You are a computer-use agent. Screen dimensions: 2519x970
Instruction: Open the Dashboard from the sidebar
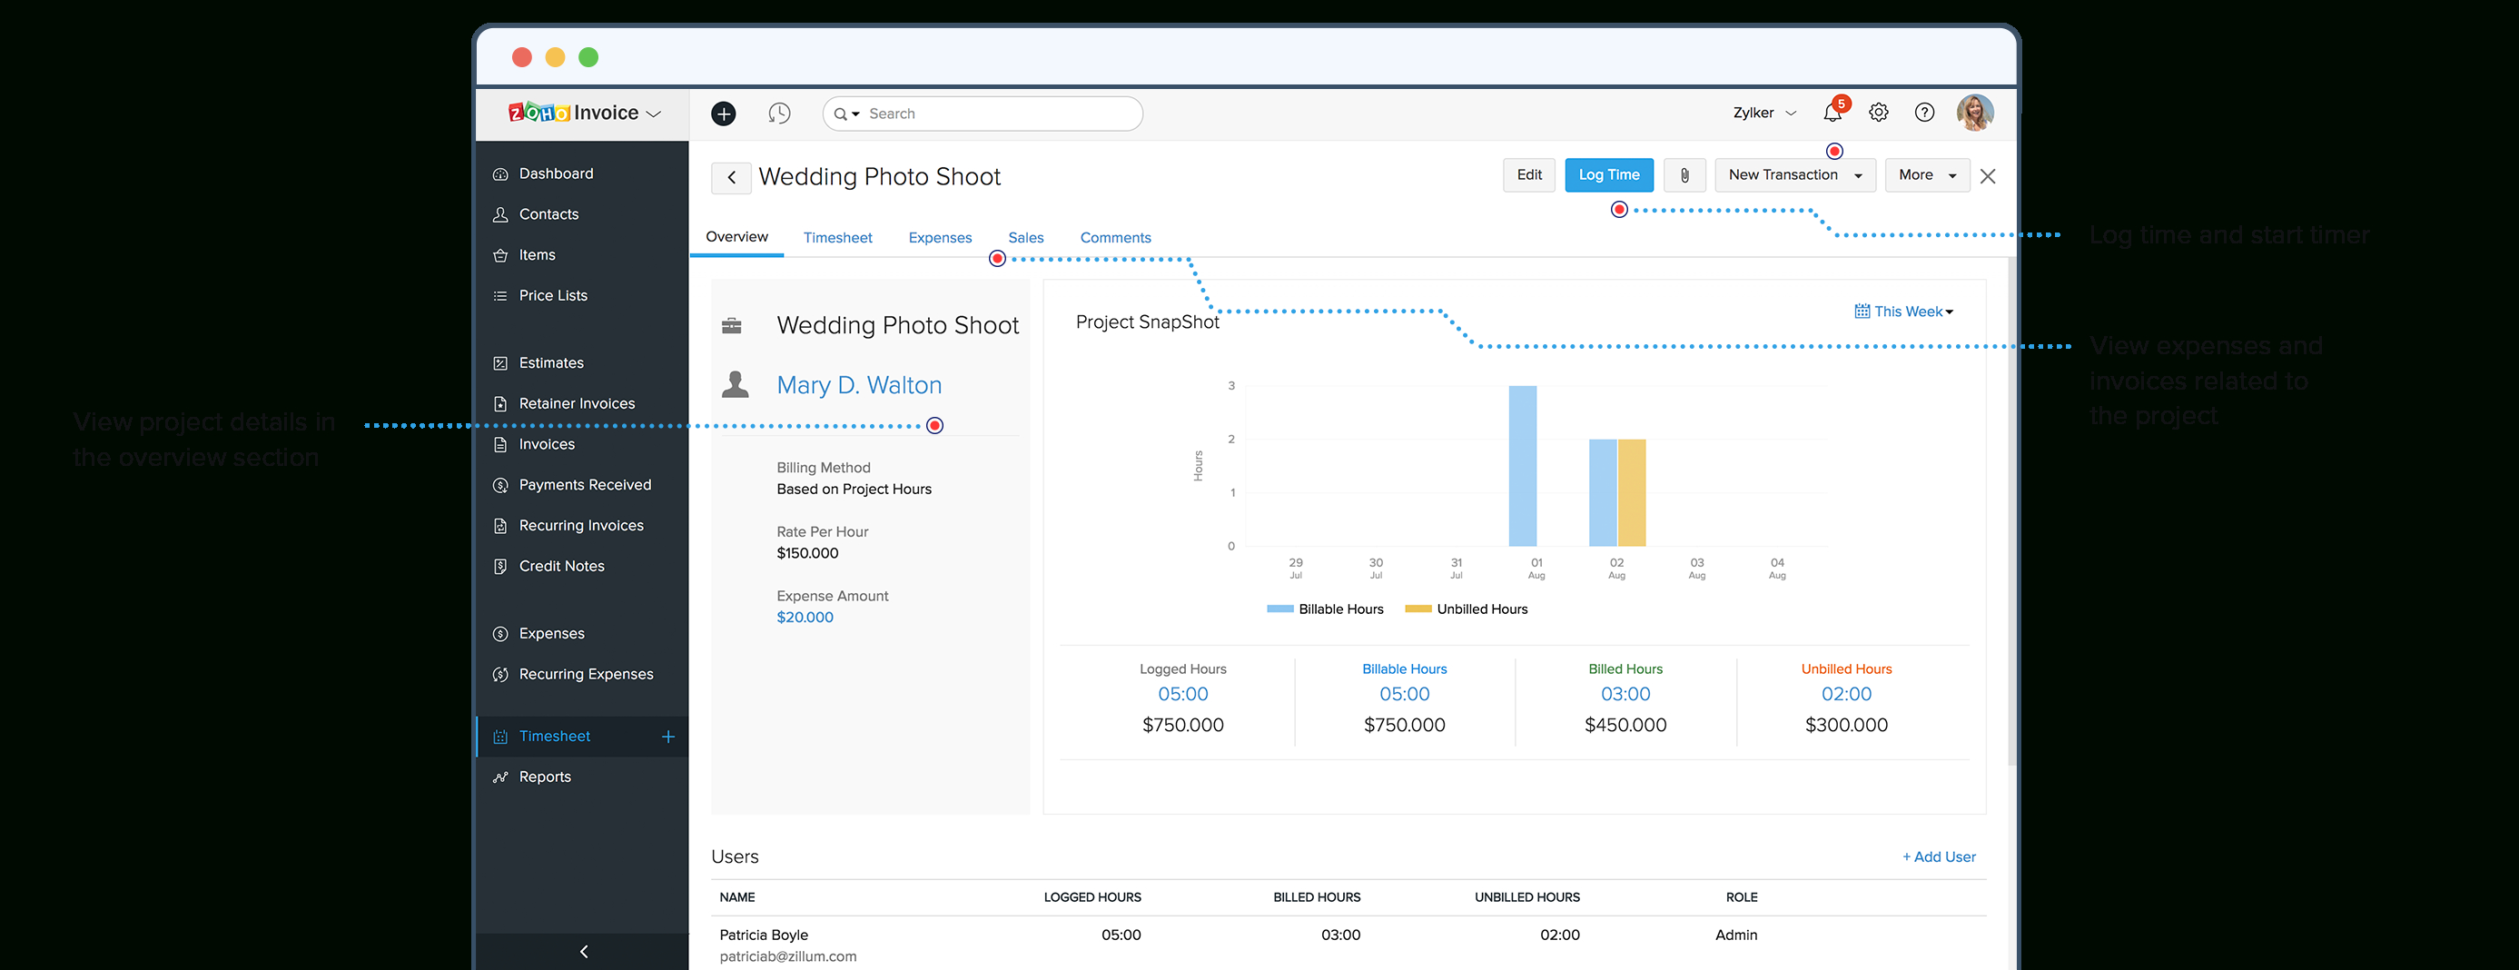pos(556,173)
